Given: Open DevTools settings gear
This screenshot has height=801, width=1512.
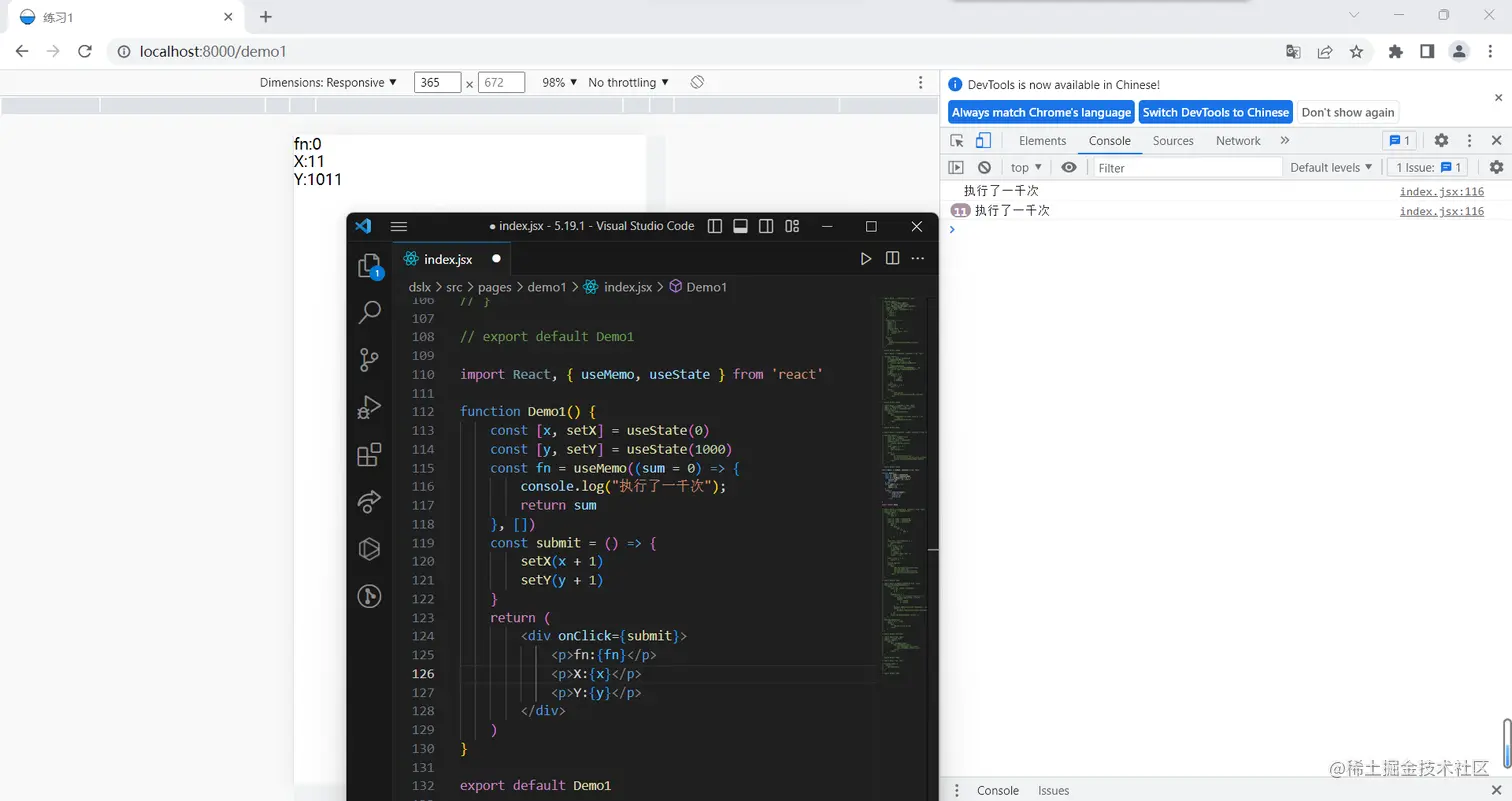Looking at the screenshot, I should [x=1441, y=141].
